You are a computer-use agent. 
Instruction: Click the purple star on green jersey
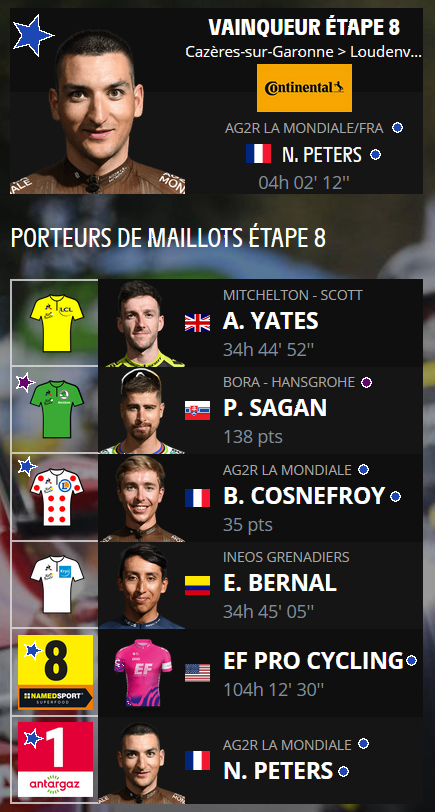click(25, 383)
